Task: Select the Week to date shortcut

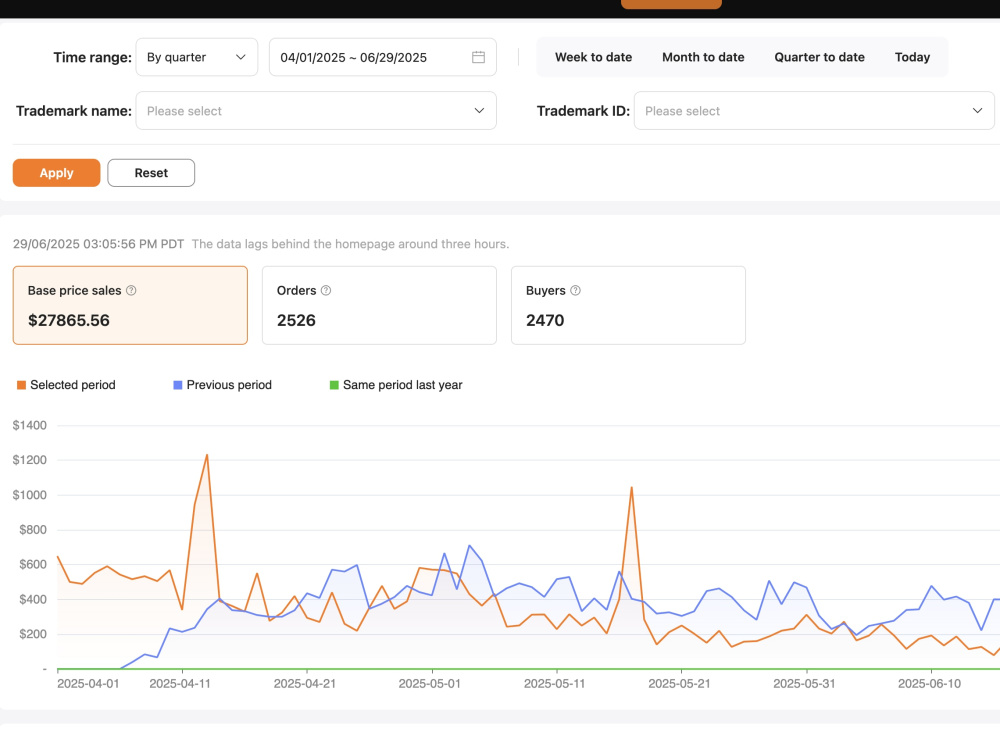Action: [x=593, y=57]
